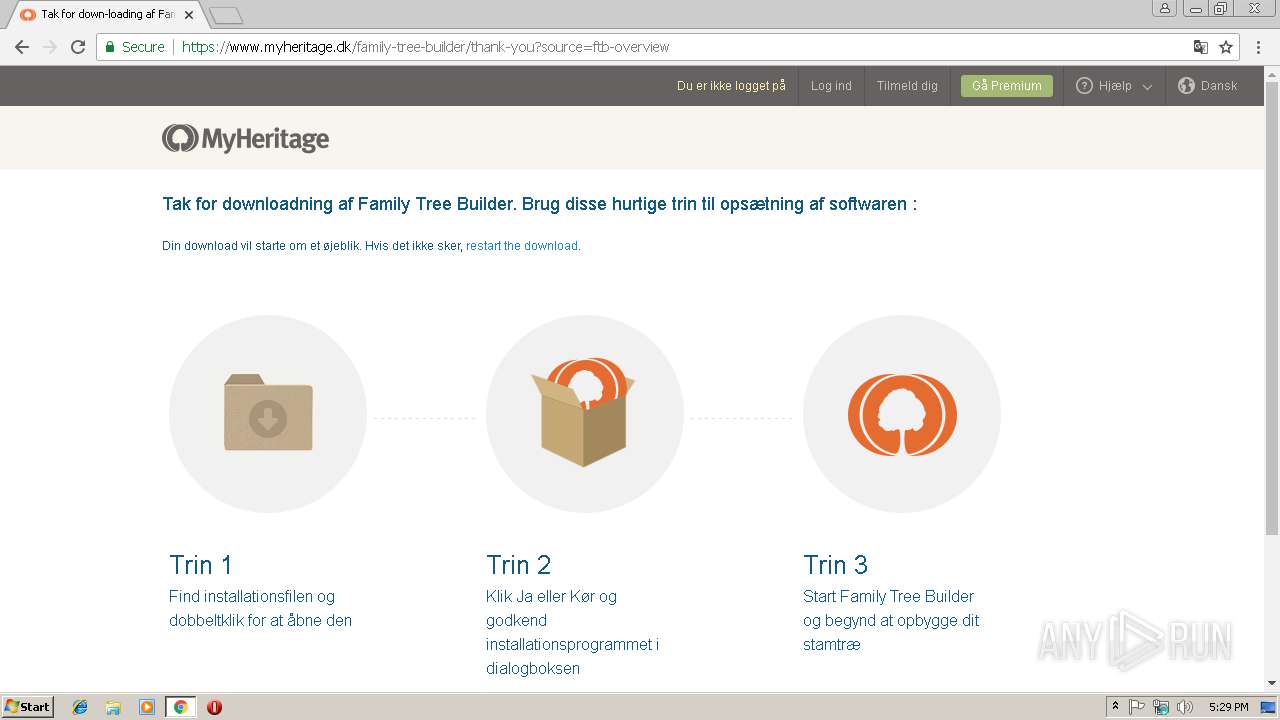Click the volume speaker tray icon
Viewport: 1280px width, 720px height.
pos(1185,707)
